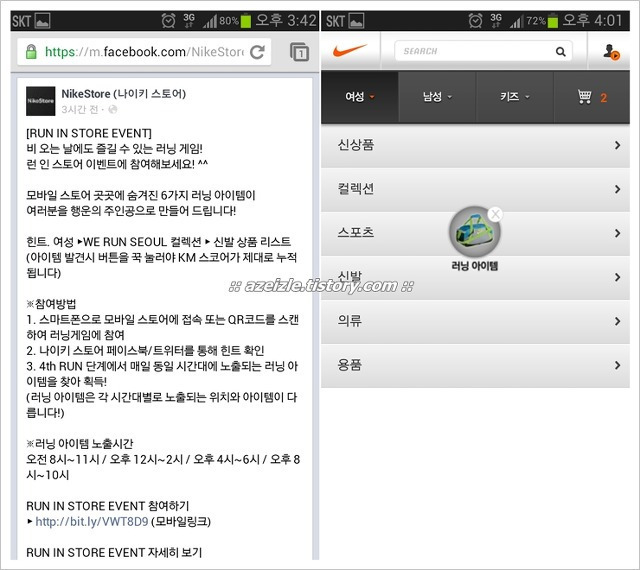Screen dimensions: 640x570
Task: Tap the 오후 3:42 clock
Action: 286,20
